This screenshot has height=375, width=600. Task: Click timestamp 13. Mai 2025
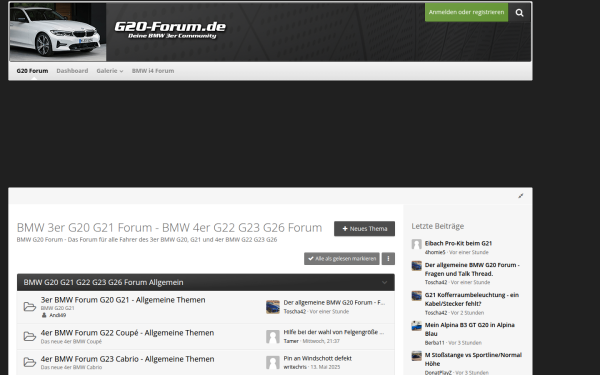click(x=325, y=367)
